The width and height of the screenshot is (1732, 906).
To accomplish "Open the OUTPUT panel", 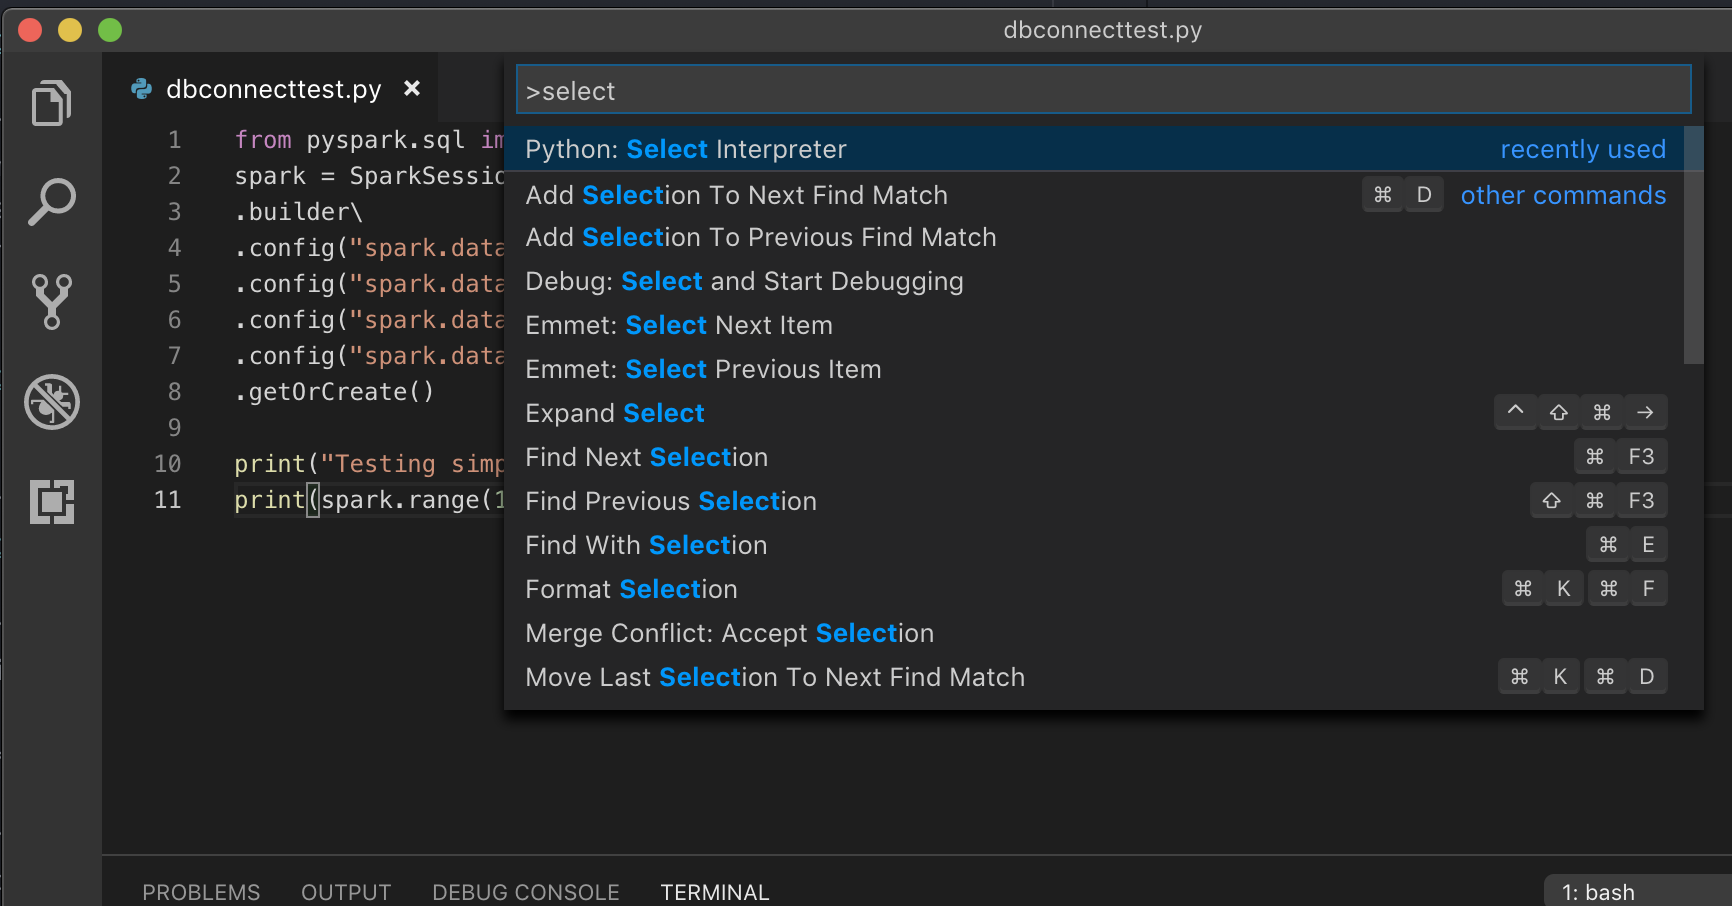I will (345, 891).
